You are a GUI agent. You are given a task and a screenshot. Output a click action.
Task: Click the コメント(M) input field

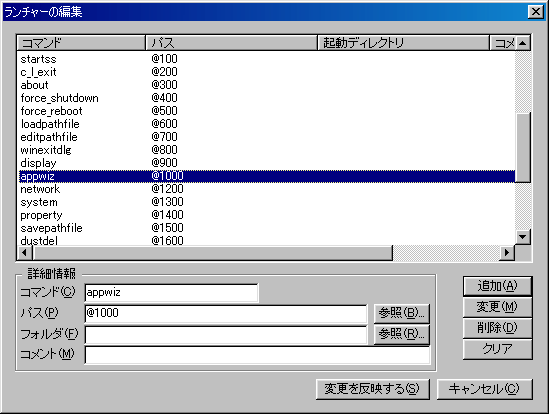pos(257,355)
